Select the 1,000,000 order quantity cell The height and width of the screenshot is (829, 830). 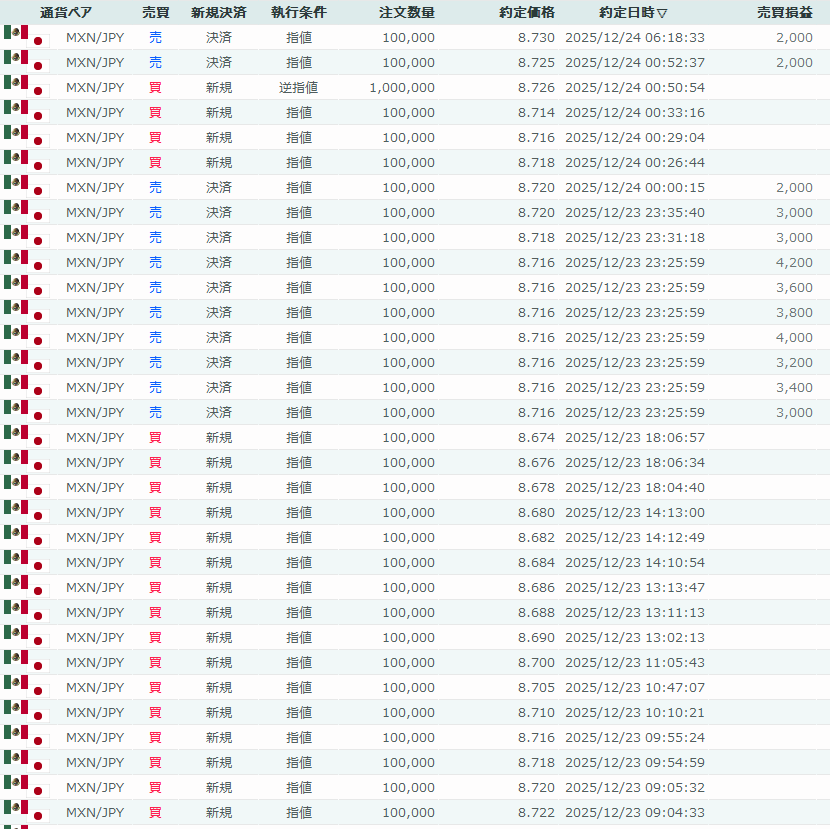402,88
